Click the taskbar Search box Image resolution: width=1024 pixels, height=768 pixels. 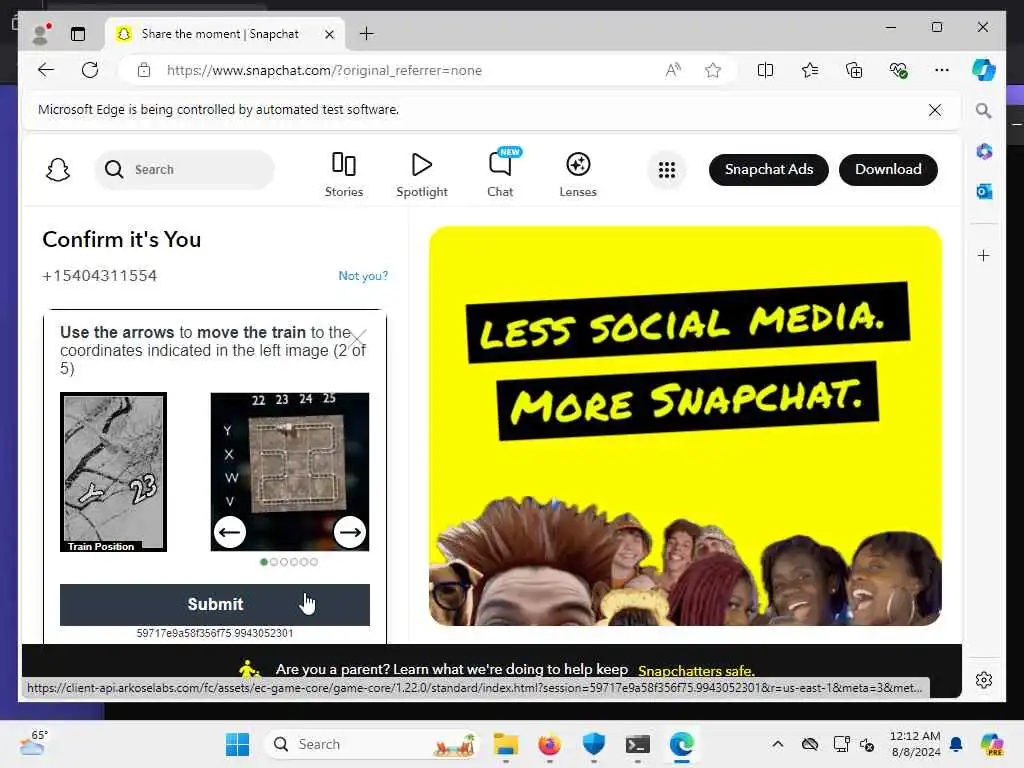click(372, 744)
